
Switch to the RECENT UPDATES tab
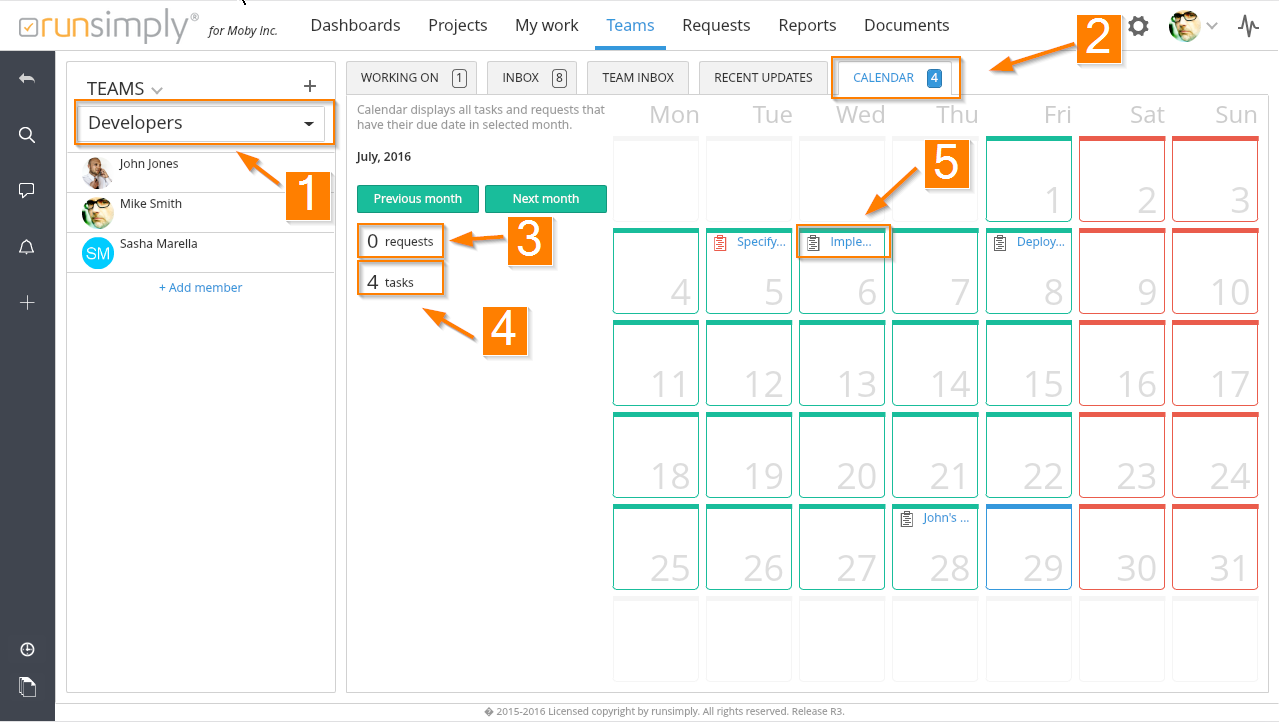(763, 78)
